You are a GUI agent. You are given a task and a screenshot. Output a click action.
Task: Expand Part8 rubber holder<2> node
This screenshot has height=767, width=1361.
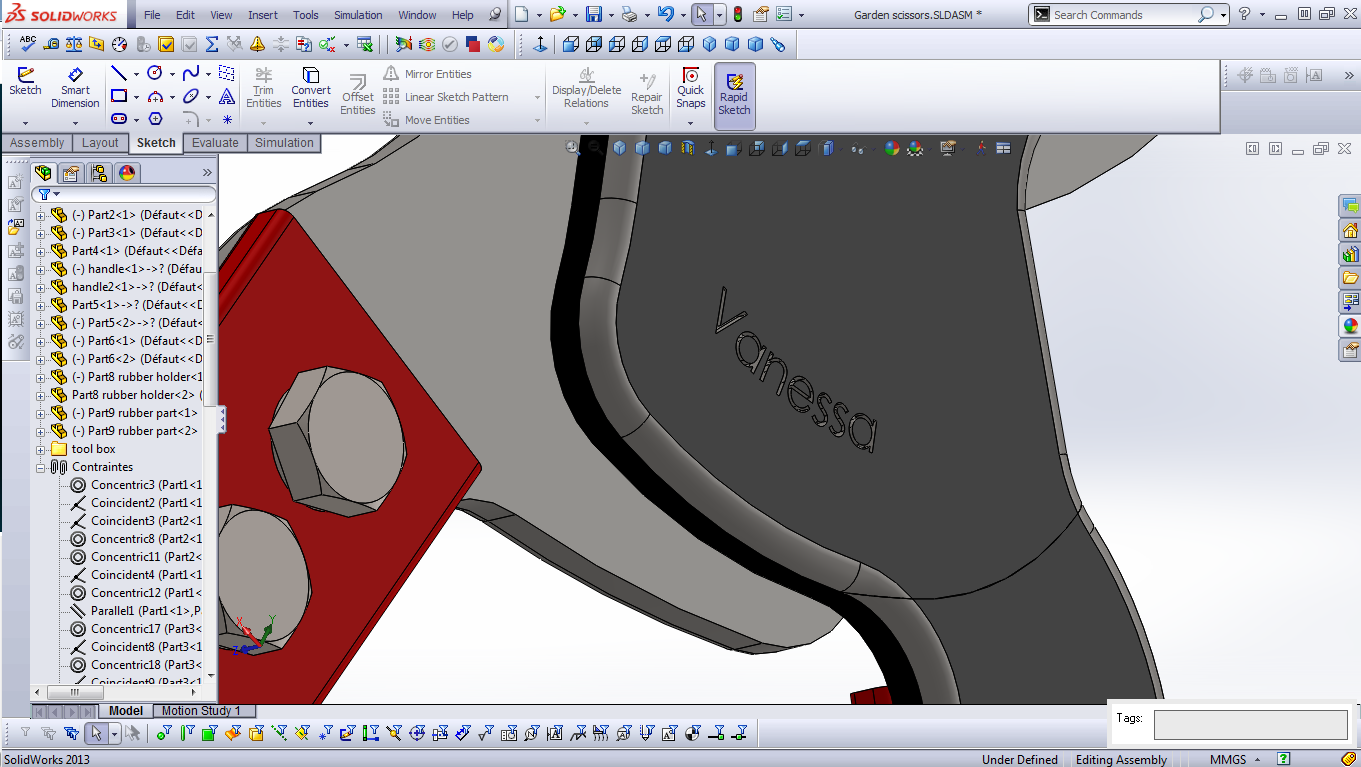[41, 395]
